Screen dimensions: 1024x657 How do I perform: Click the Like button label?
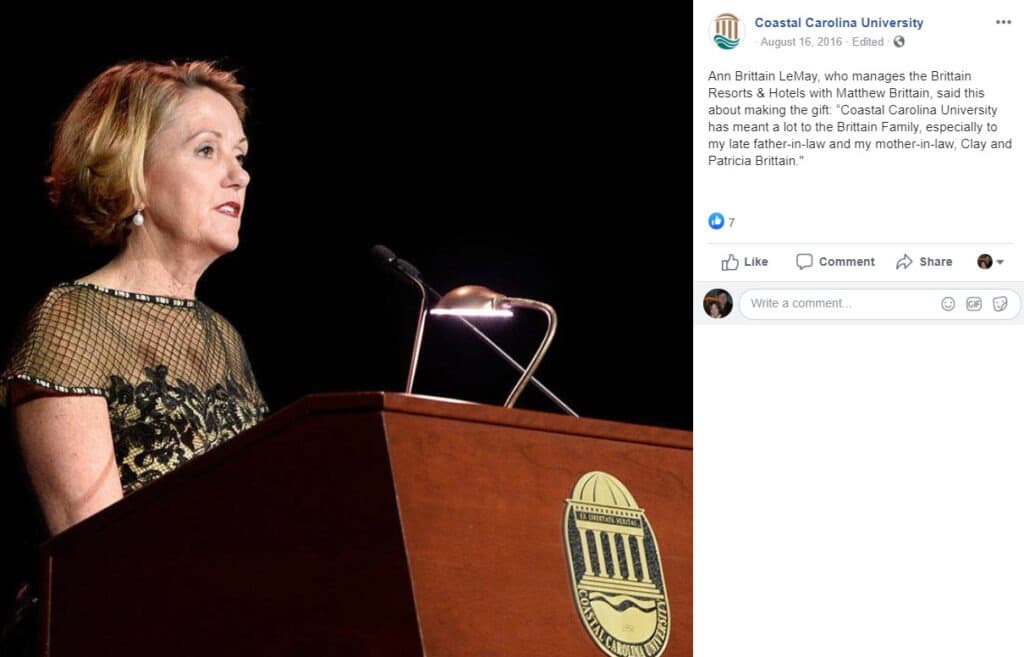[756, 262]
